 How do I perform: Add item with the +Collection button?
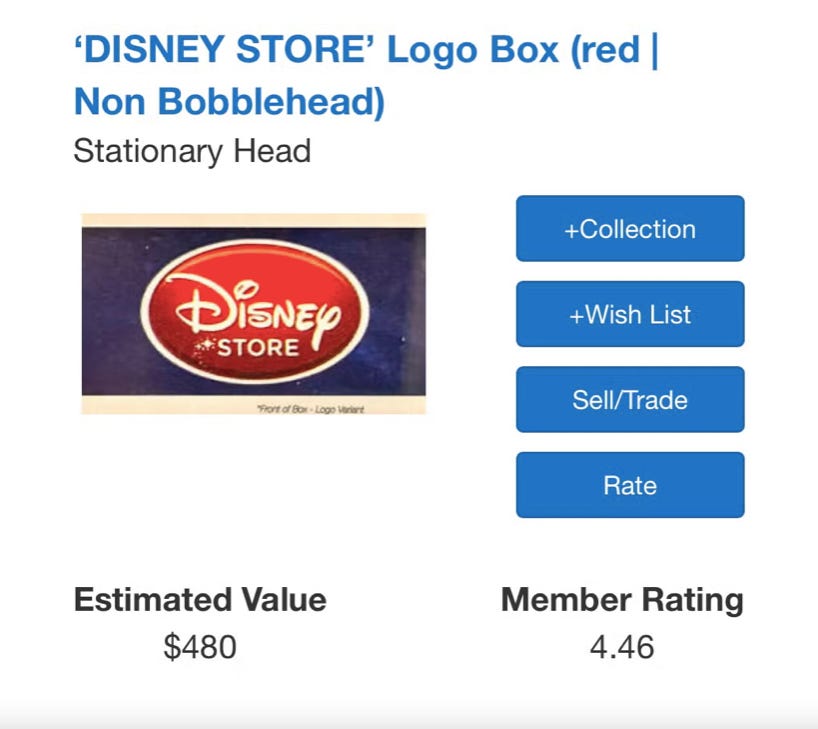pos(630,229)
